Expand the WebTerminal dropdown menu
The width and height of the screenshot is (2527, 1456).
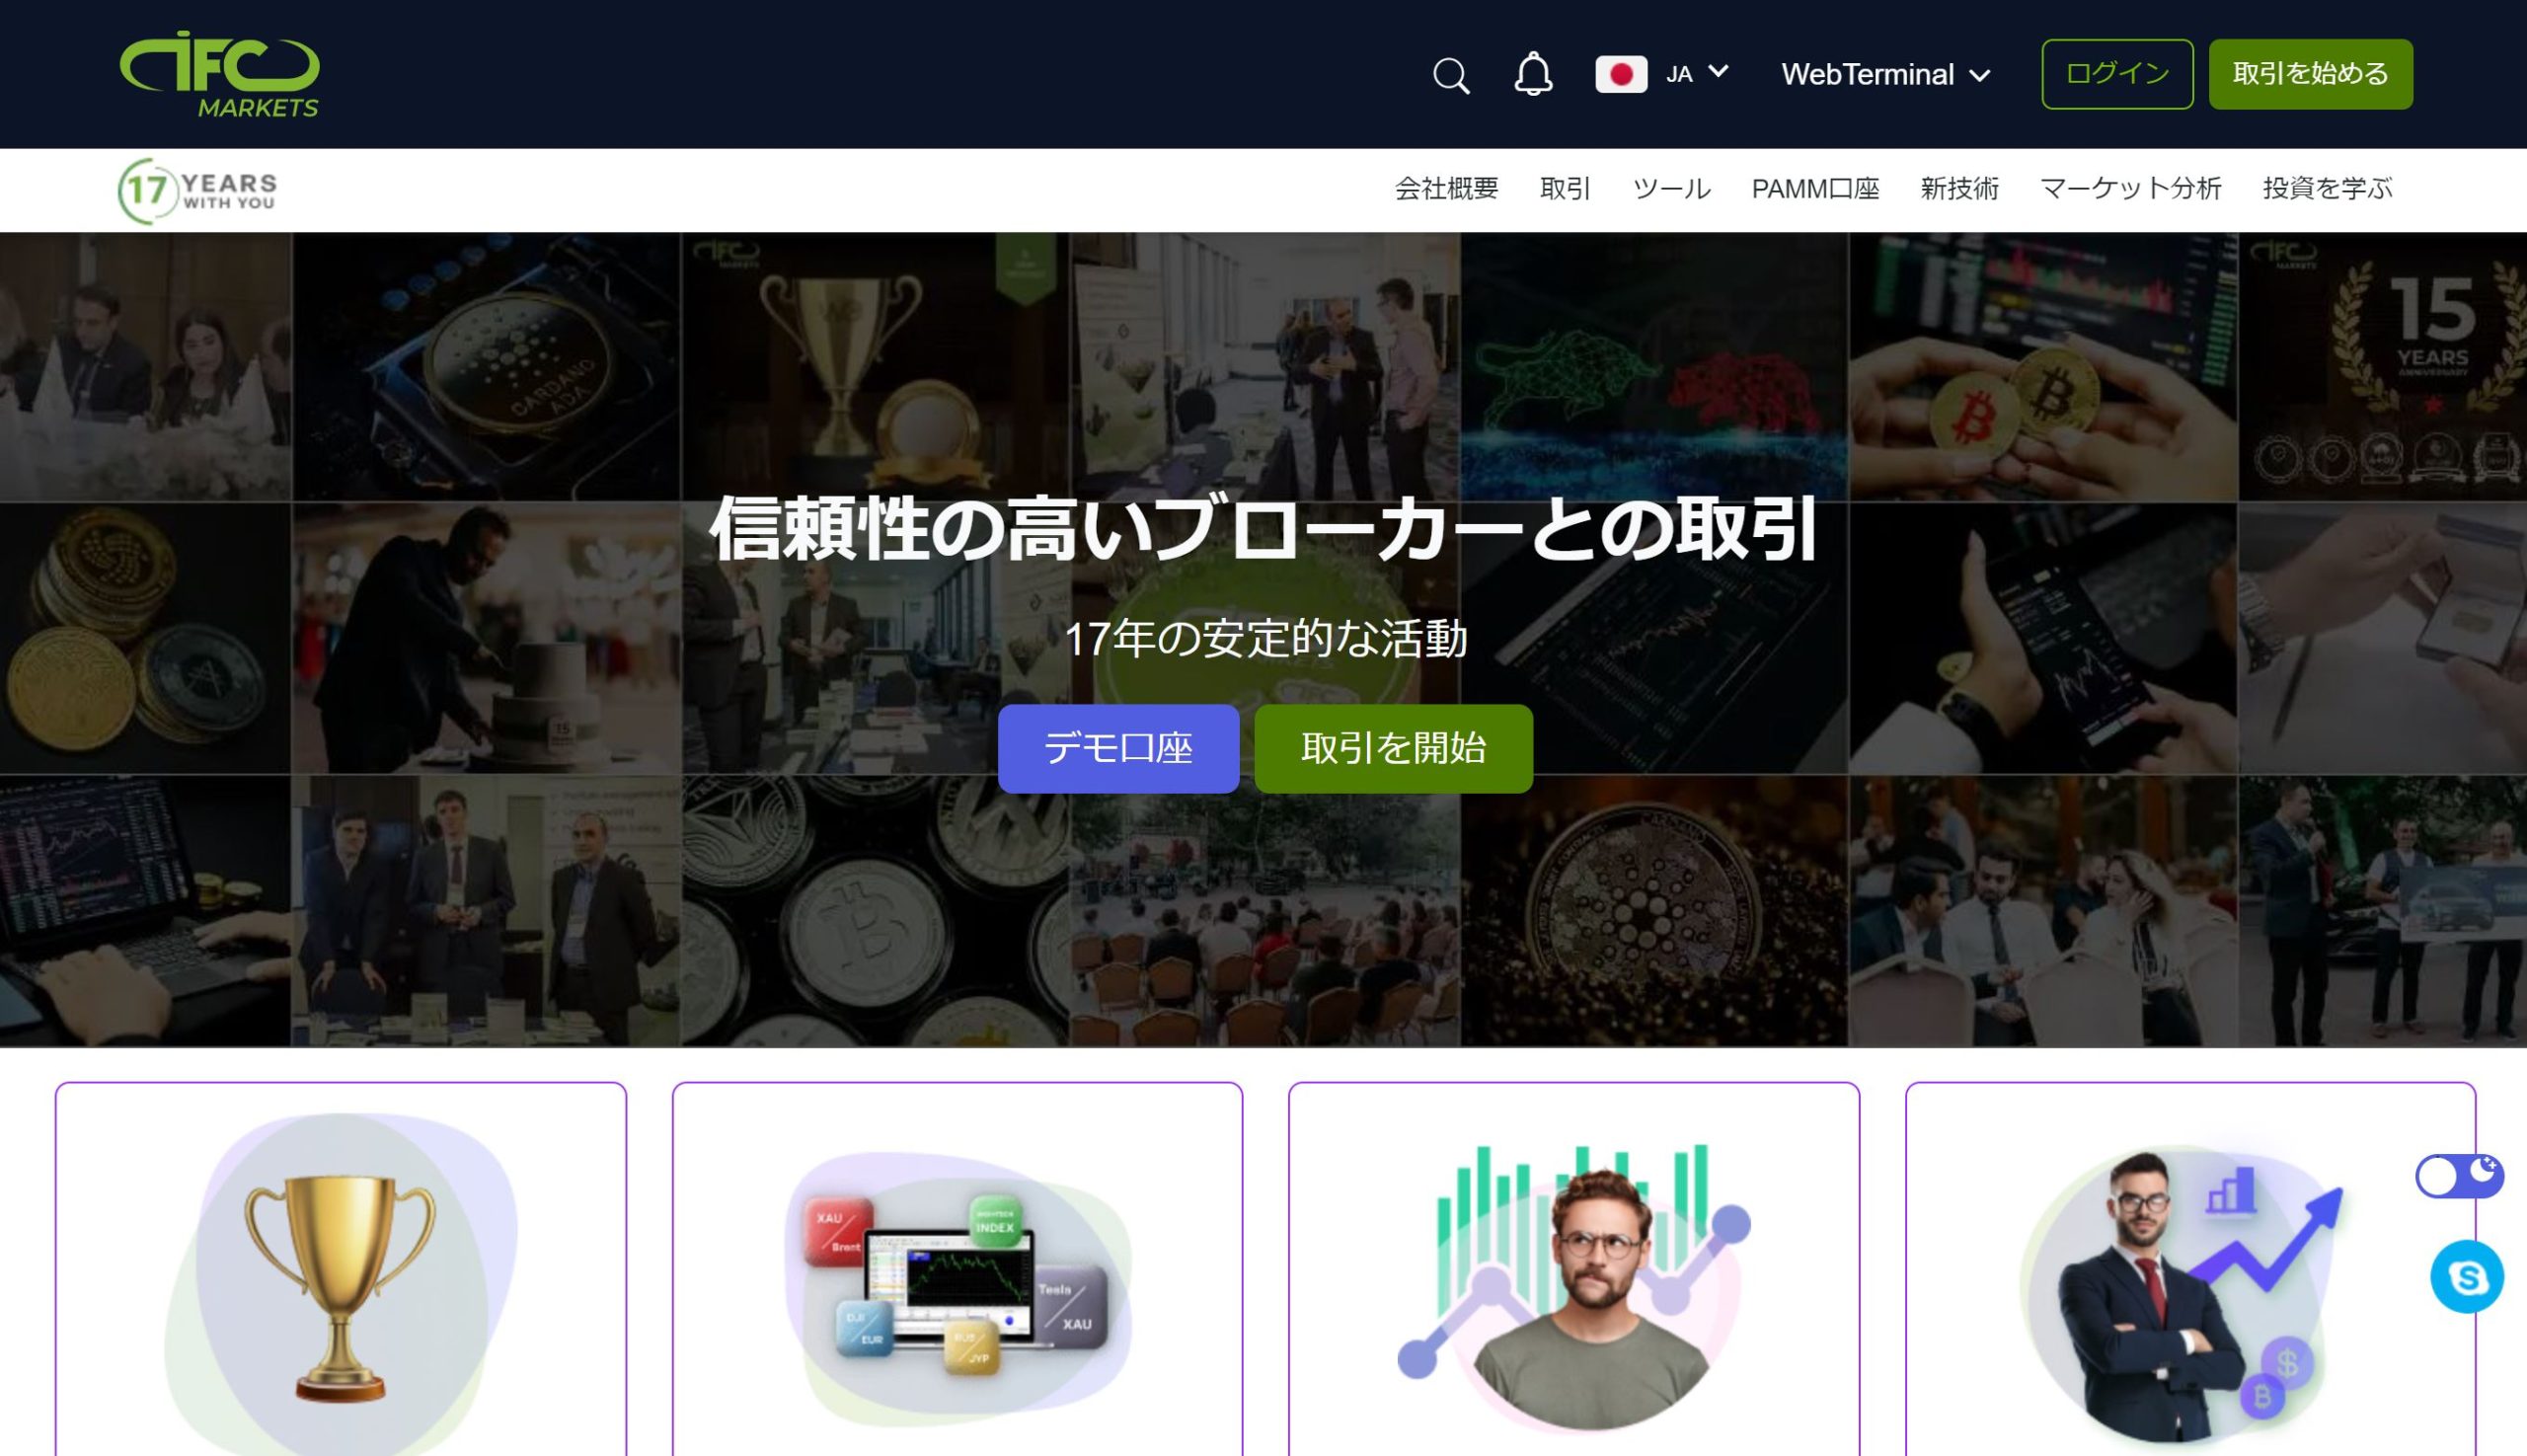(1884, 75)
